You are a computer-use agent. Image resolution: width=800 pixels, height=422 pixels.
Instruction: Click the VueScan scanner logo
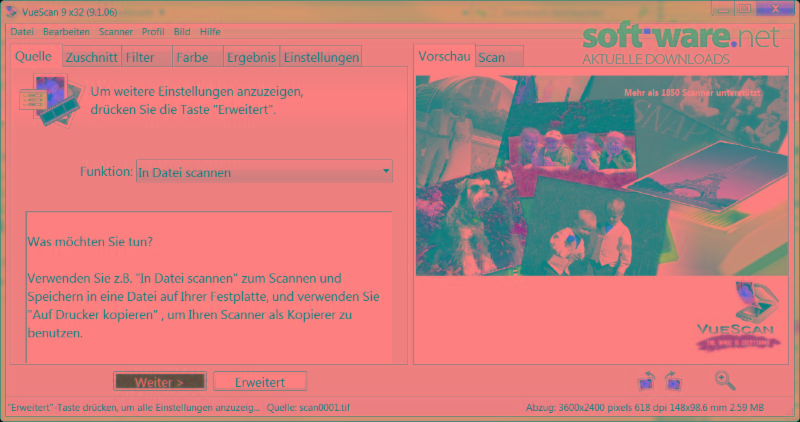[x=739, y=316]
